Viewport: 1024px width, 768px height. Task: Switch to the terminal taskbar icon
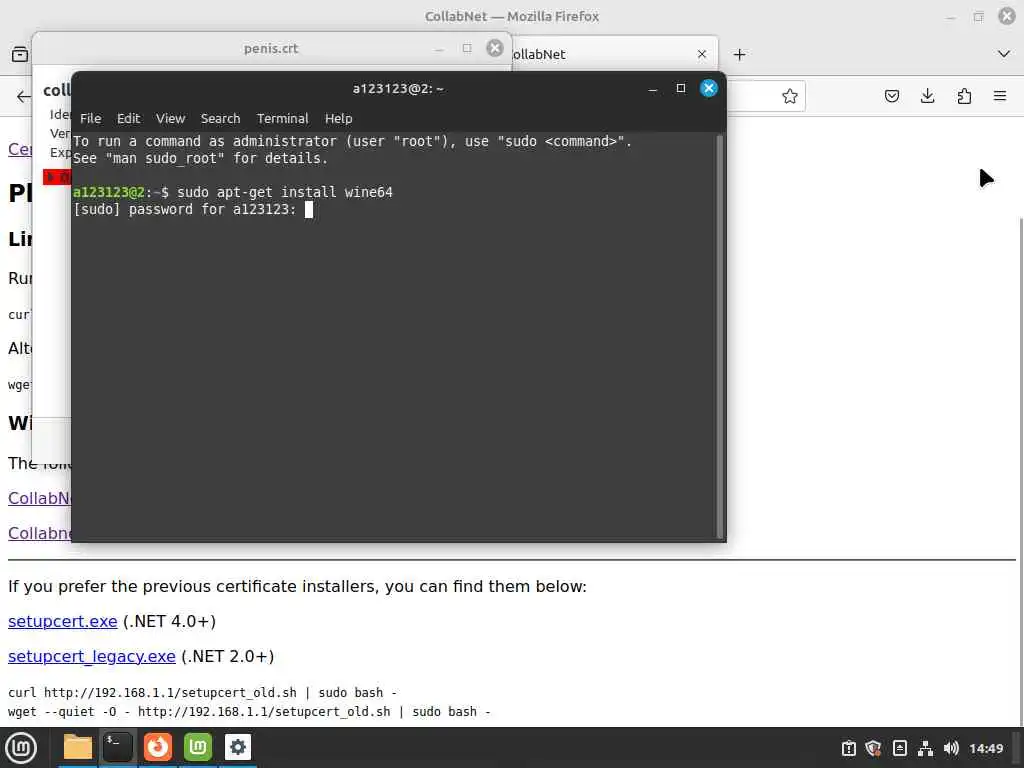[x=118, y=747]
